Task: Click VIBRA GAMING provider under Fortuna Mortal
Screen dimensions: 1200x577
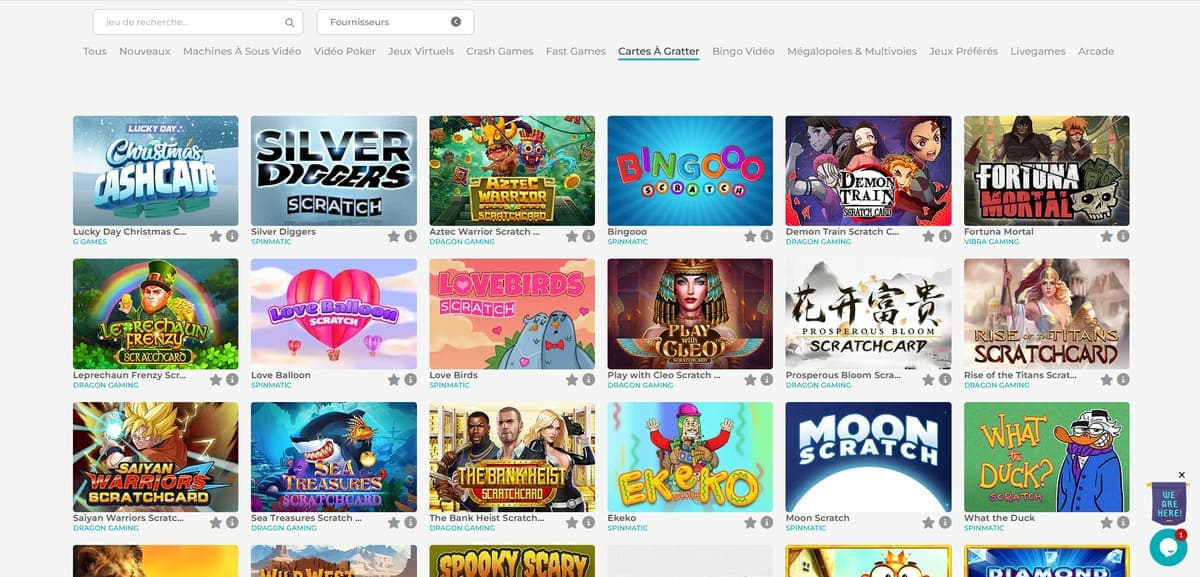Action: (x=992, y=242)
